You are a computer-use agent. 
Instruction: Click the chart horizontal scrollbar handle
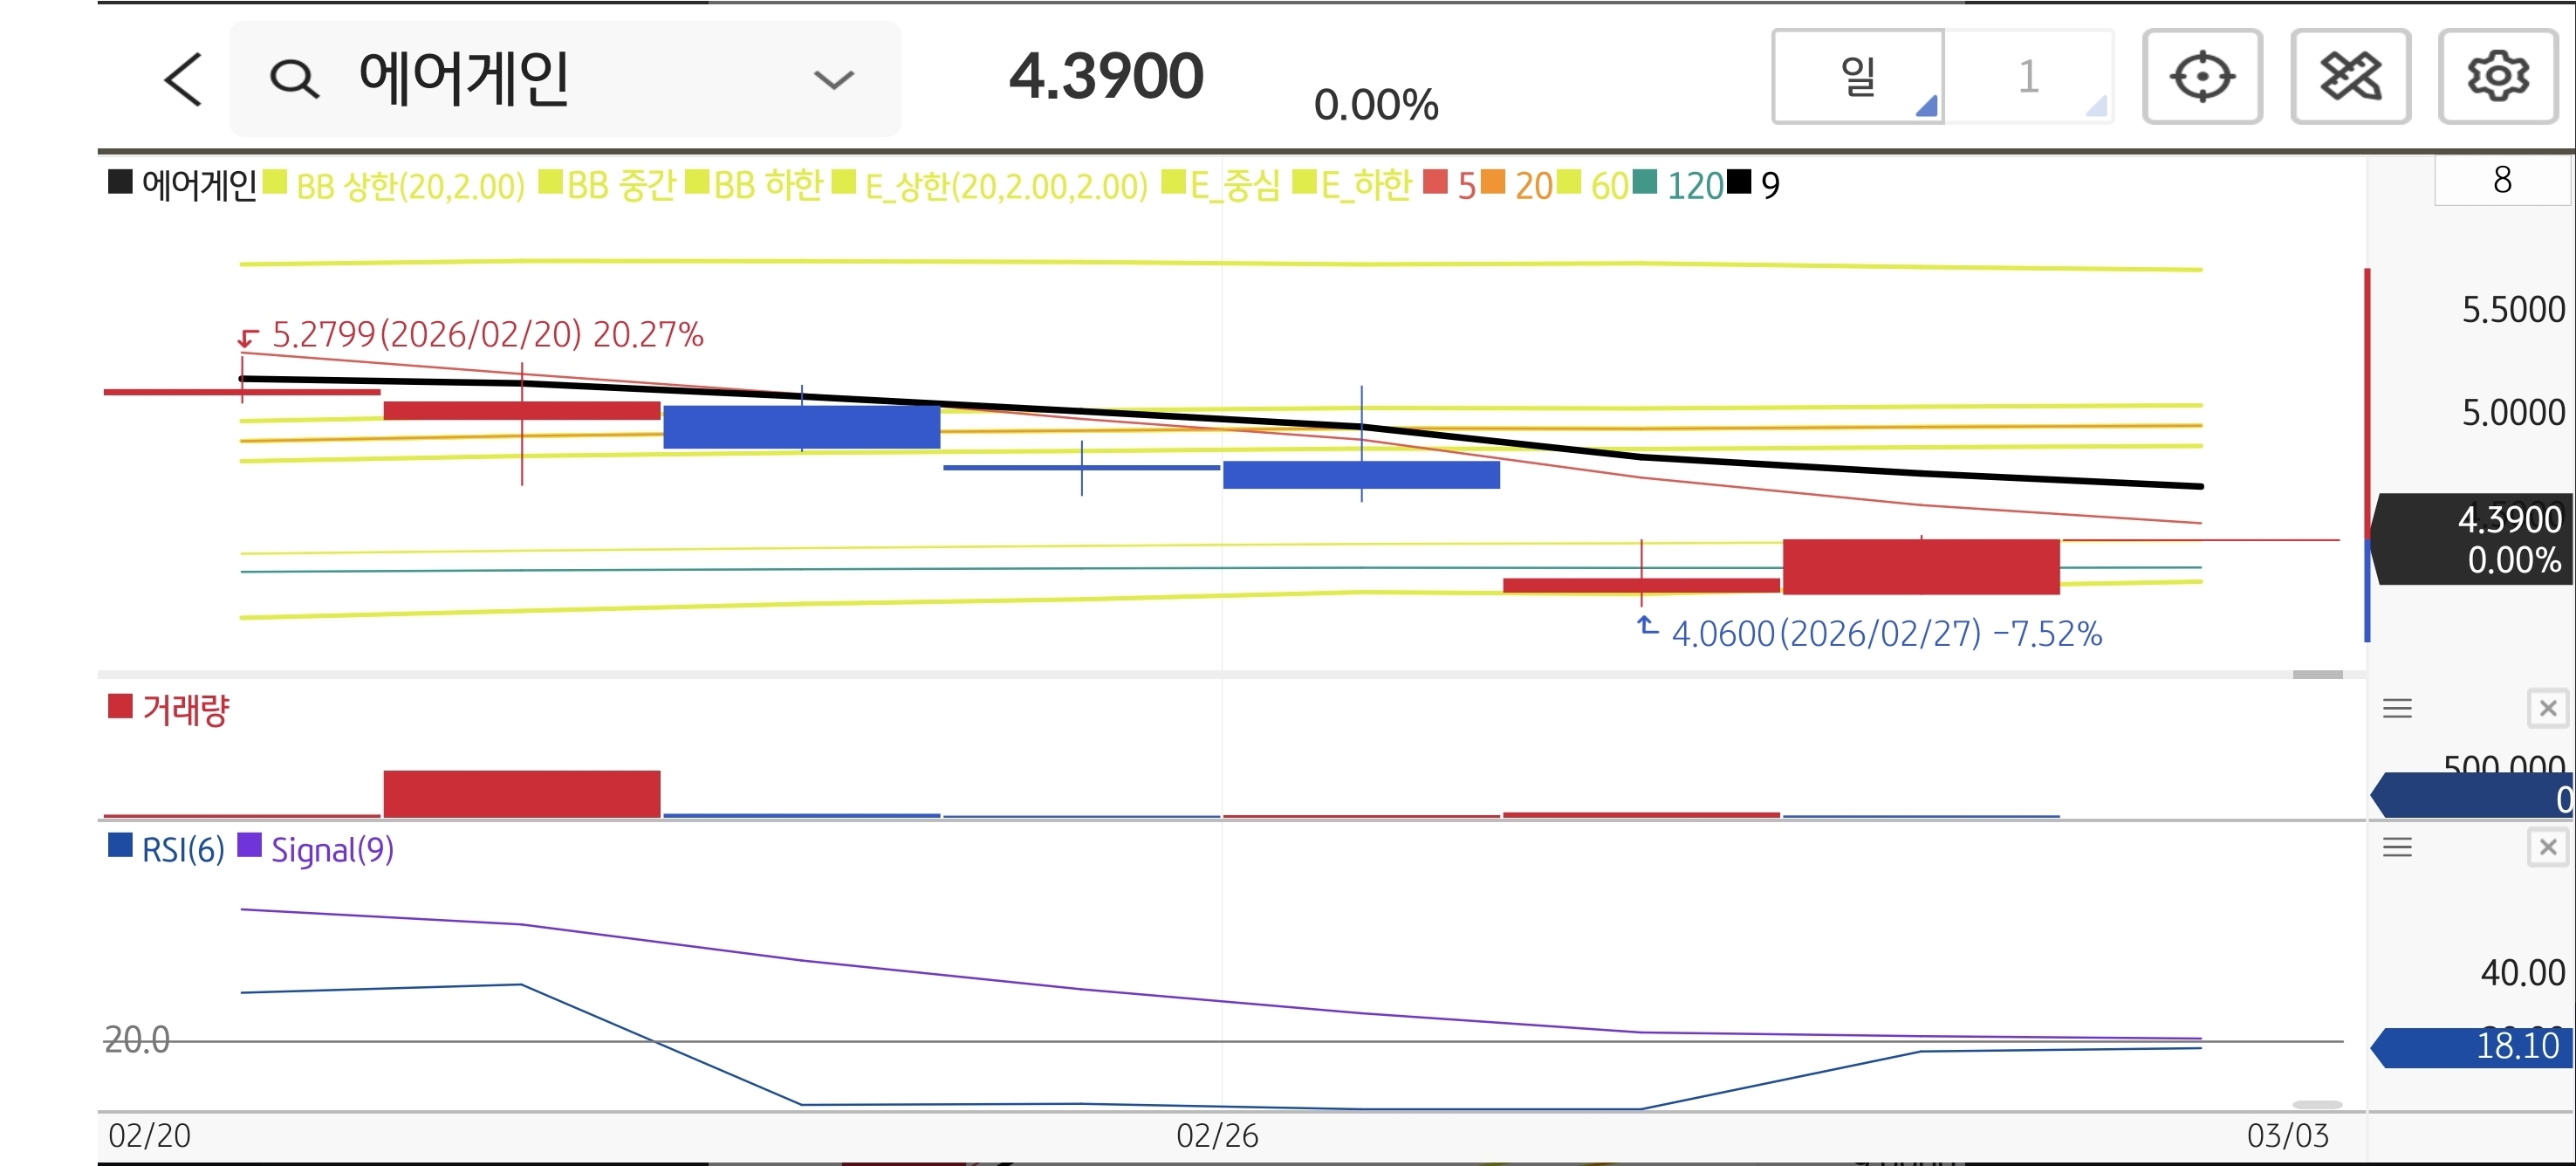click(2317, 675)
